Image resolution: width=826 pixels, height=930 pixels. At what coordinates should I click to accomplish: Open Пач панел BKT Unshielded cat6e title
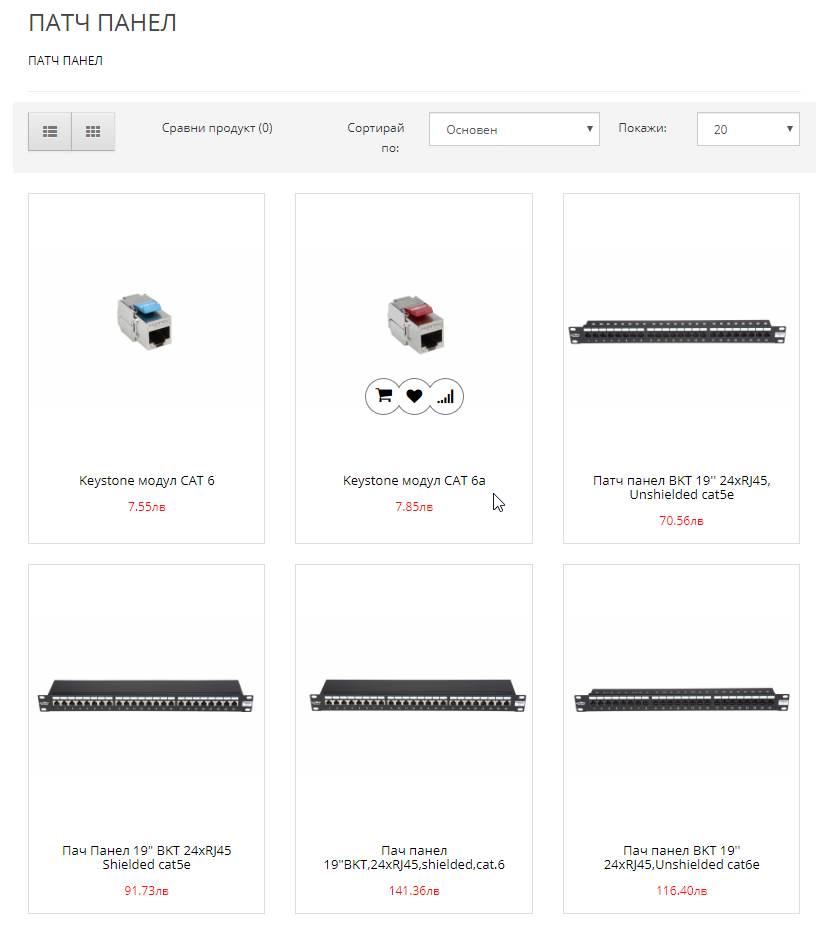[681, 858]
